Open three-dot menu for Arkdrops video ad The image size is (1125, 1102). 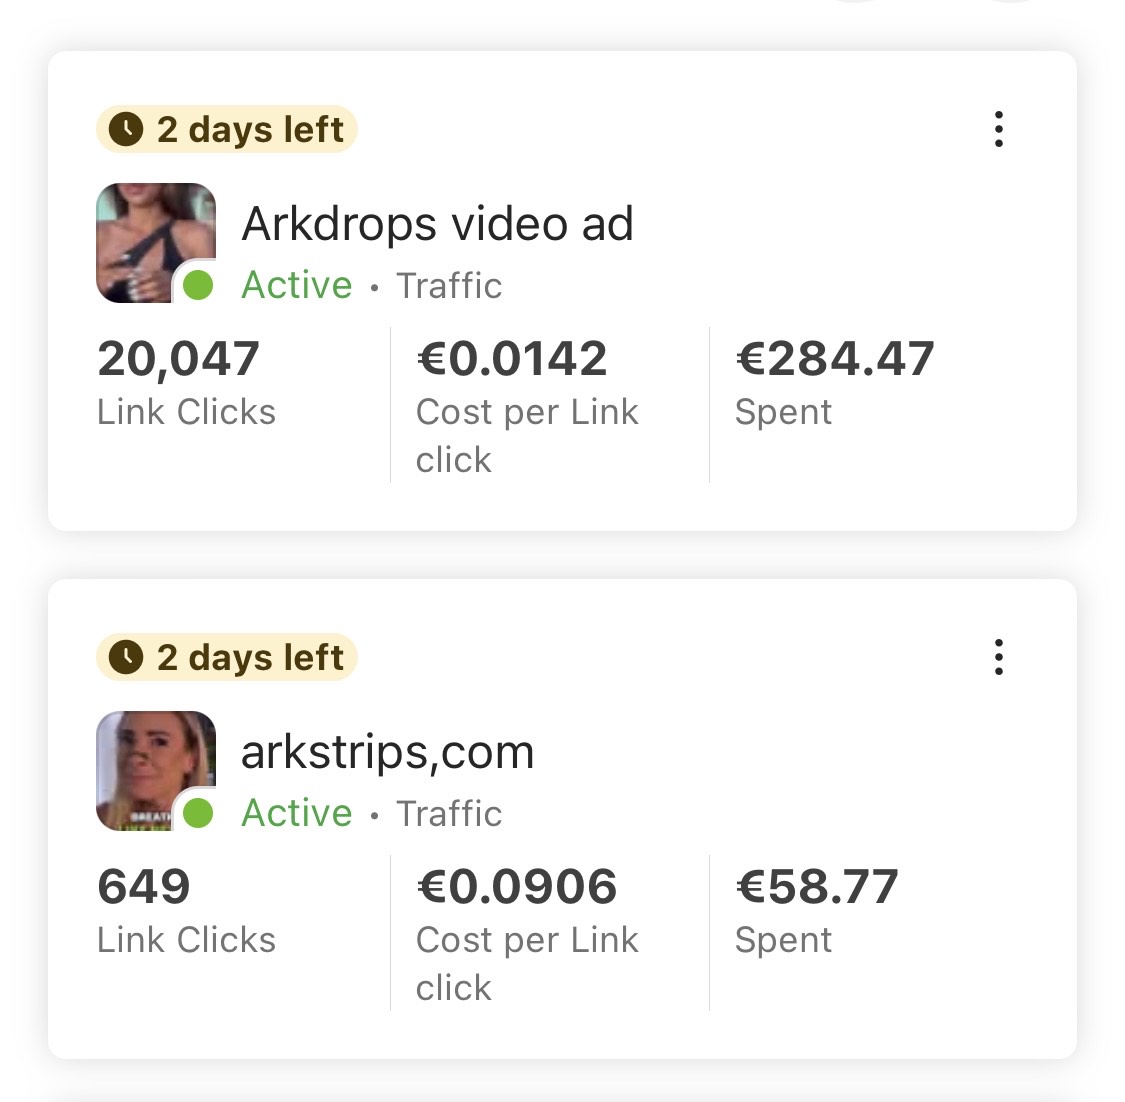pos(998,129)
